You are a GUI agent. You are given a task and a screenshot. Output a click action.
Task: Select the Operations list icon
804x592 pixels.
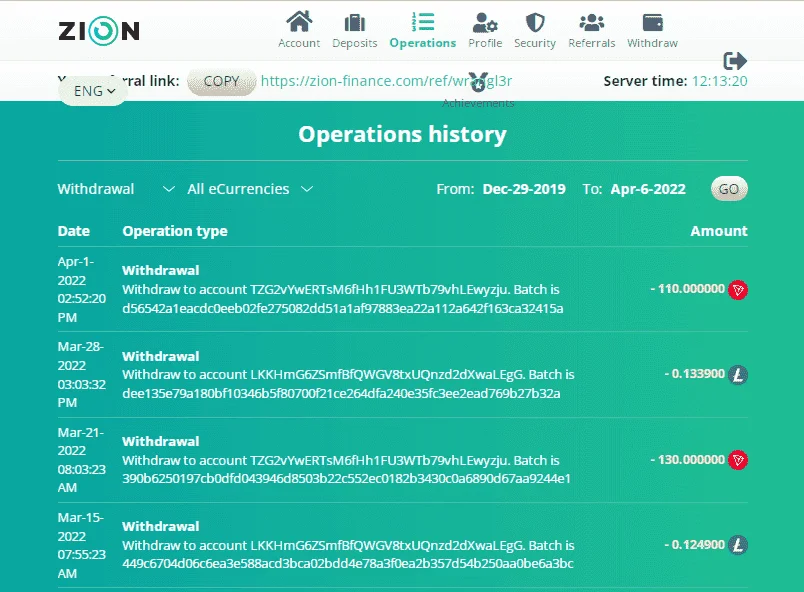(423, 22)
